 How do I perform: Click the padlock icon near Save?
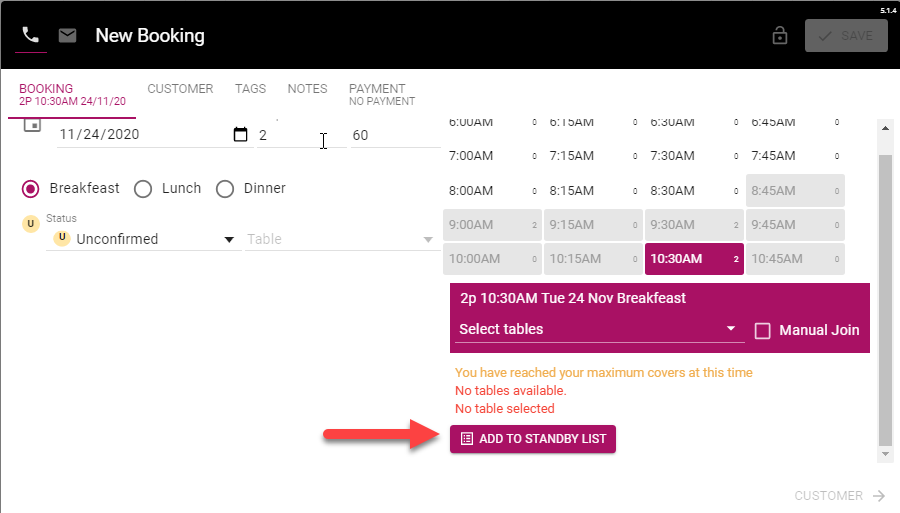pos(780,36)
